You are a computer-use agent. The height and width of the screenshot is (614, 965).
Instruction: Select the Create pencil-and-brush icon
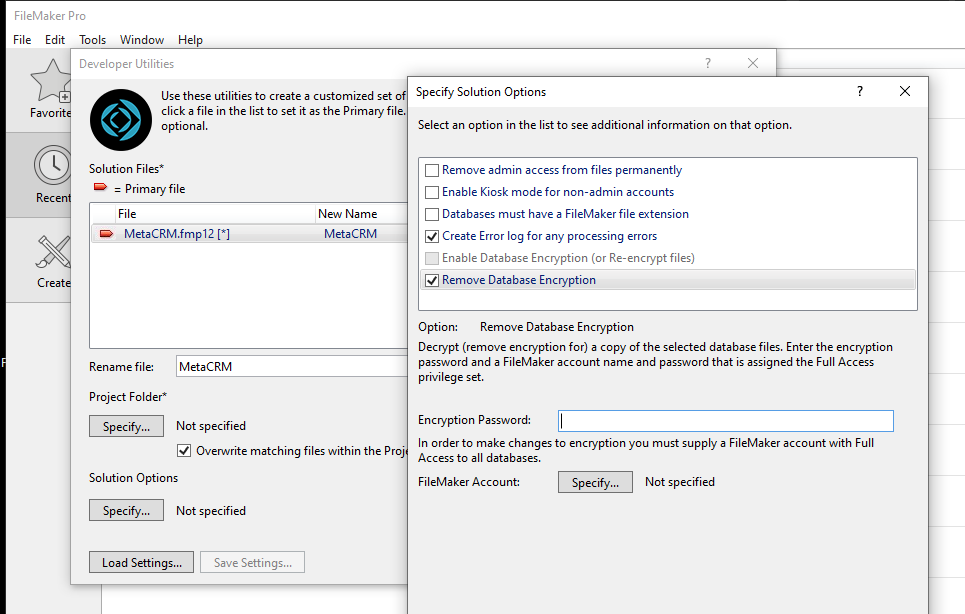coord(52,253)
